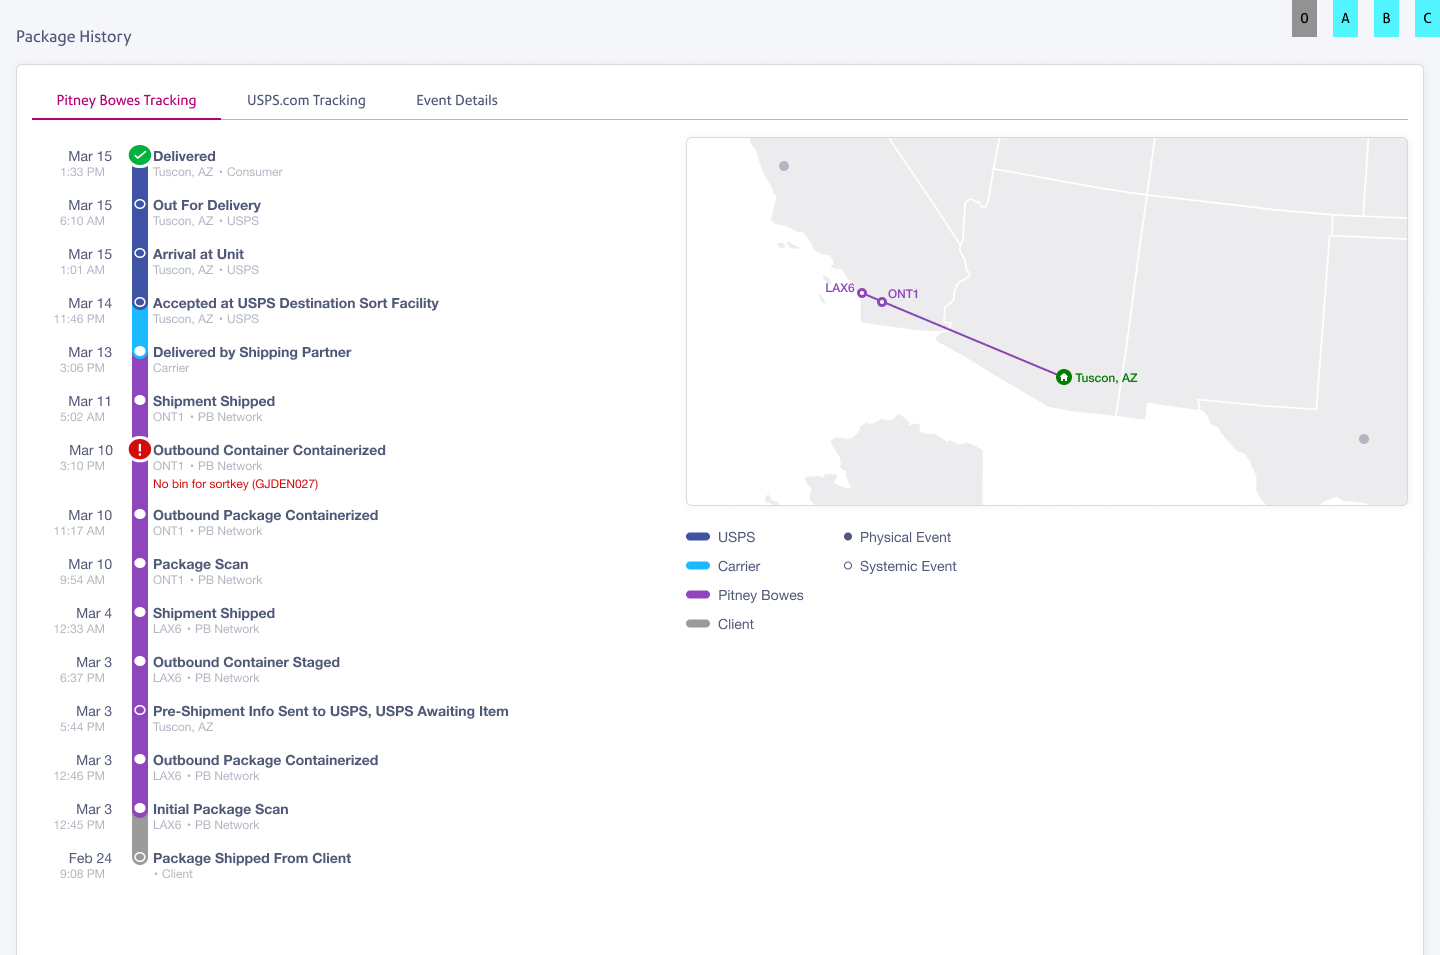The height and width of the screenshot is (955, 1440).
Task: Click the gray dot in the map's upper left
Action: [784, 166]
